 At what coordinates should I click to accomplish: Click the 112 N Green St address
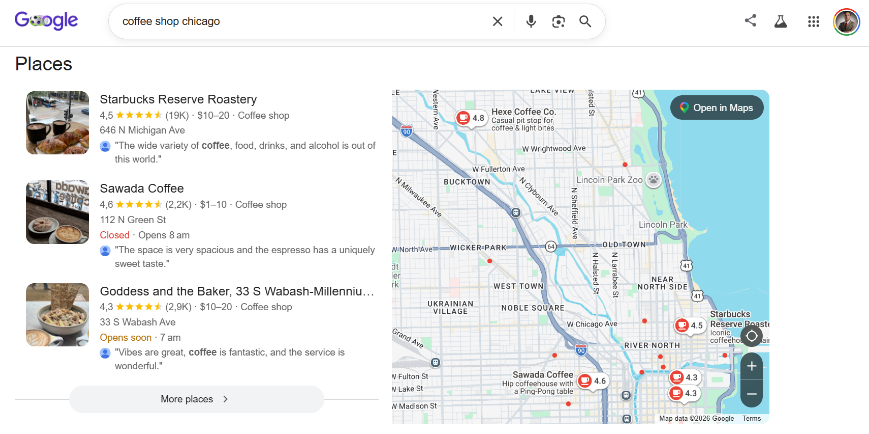pos(133,219)
